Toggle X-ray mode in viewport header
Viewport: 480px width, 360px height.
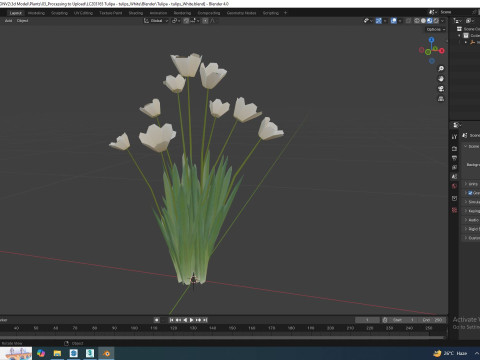click(408, 21)
